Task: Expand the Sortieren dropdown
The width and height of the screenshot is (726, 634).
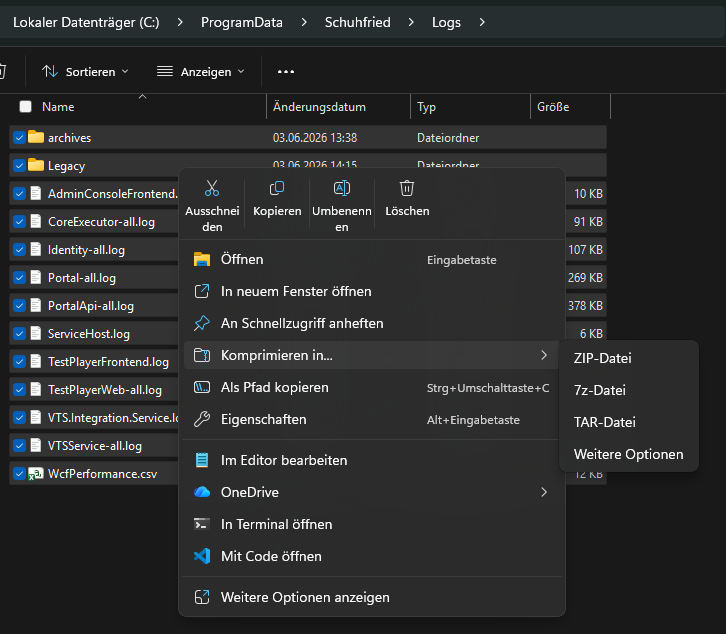Action: pyautogui.click(x=125, y=72)
